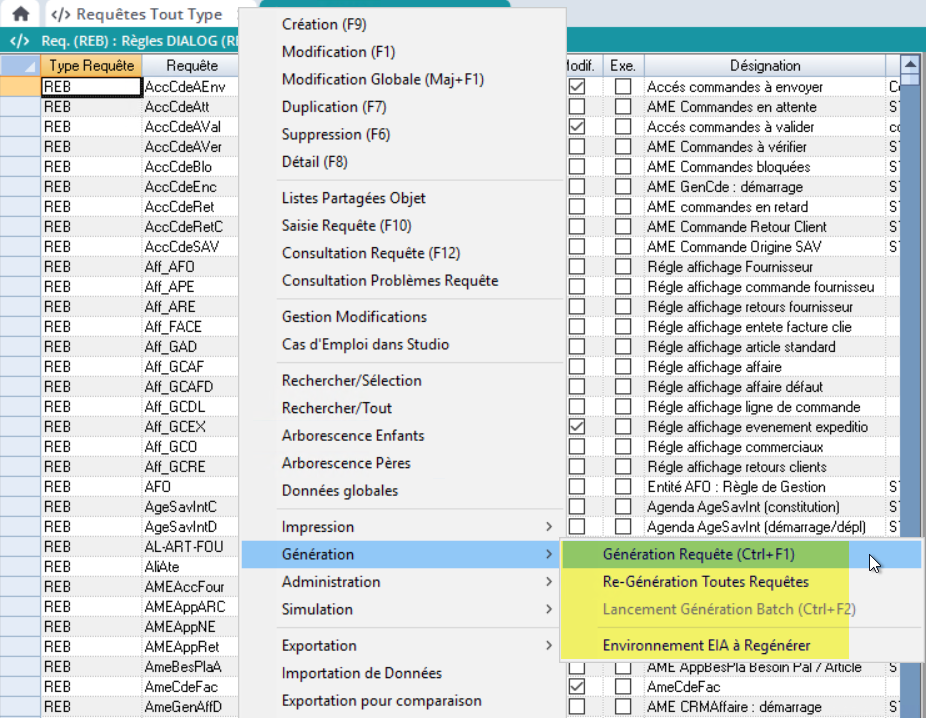Choose Duplication (F7) from context menu
926x718 pixels.
click(333, 107)
